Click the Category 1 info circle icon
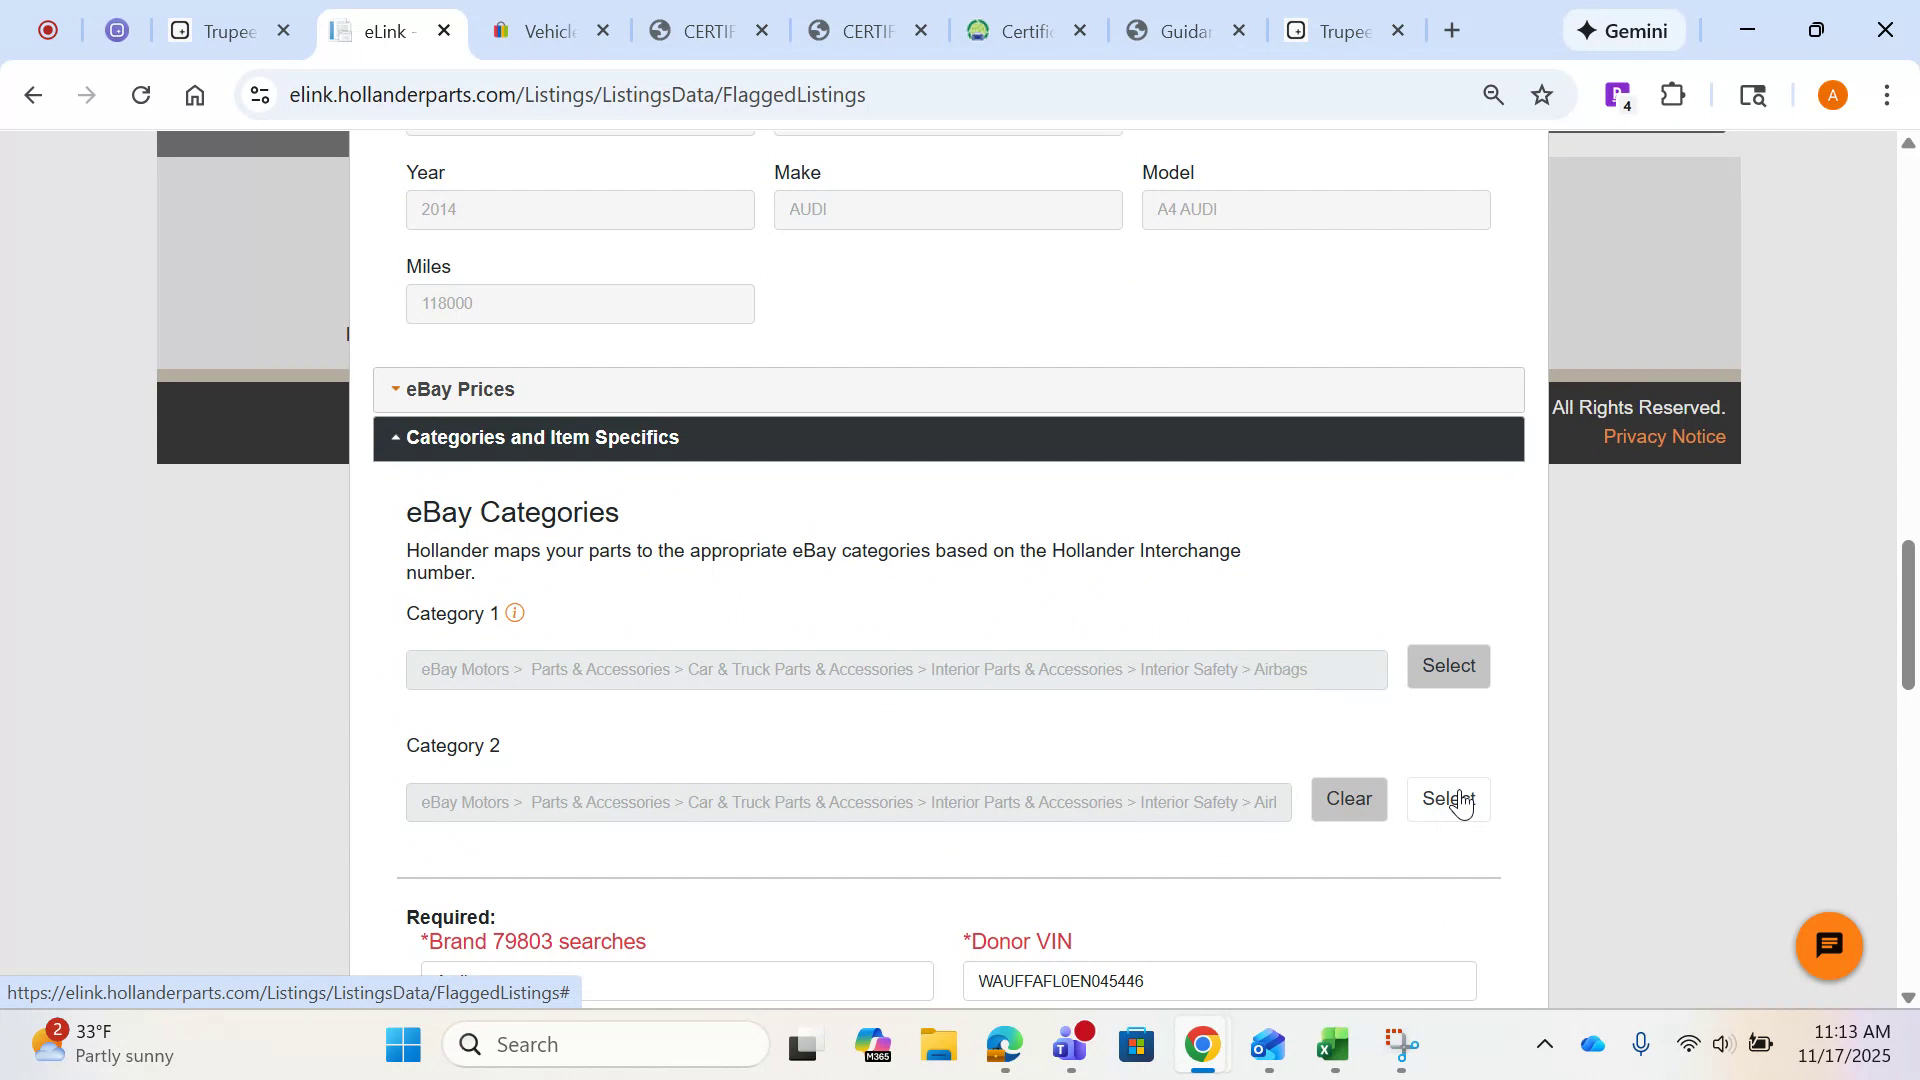The width and height of the screenshot is (1920, 1080). point(515,612)
